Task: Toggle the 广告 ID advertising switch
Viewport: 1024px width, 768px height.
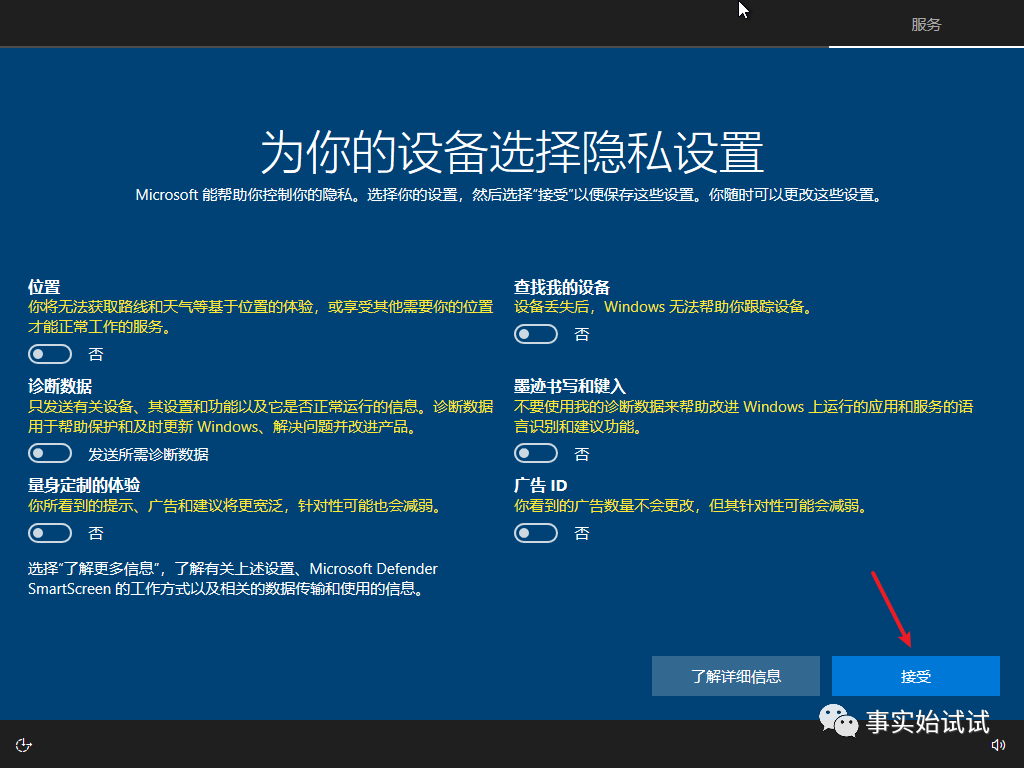Action: [x=536, y=533]
